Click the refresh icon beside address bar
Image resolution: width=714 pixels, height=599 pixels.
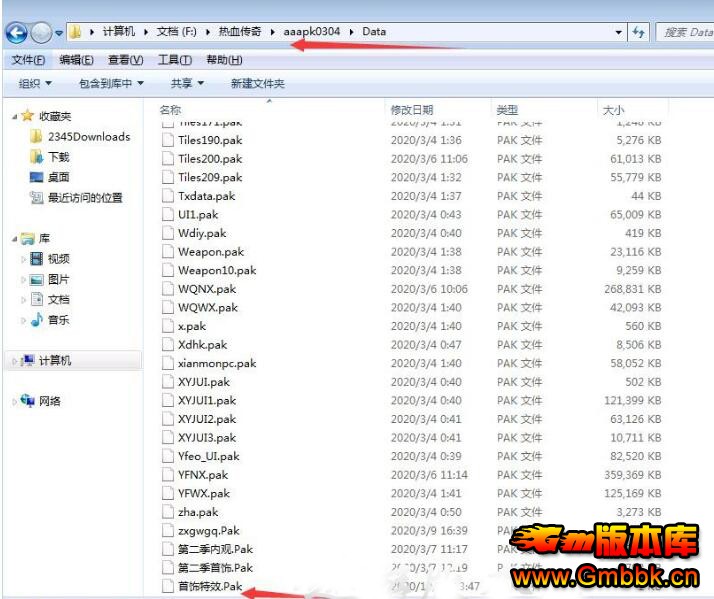(639, 32)
